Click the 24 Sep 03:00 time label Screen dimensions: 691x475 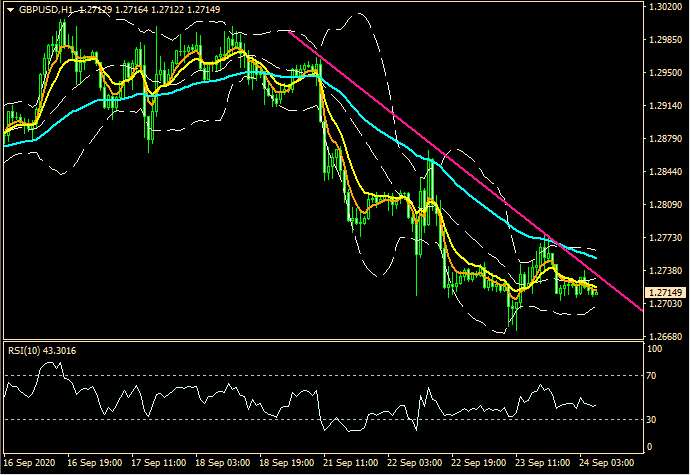click(x=607, y=464)
